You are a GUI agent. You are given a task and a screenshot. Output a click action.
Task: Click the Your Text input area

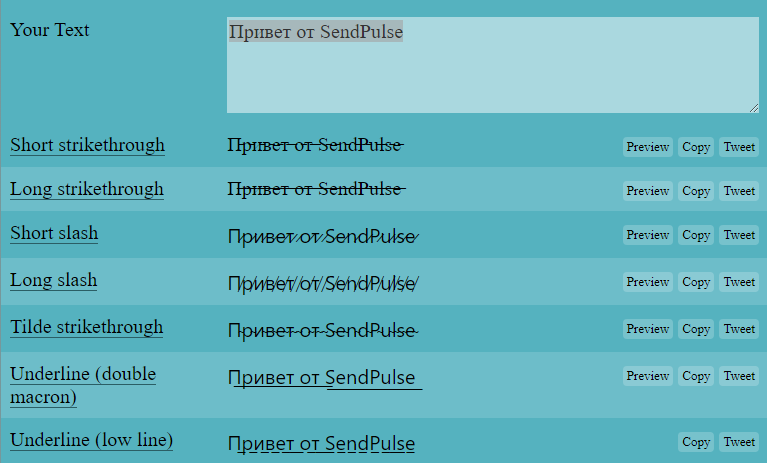pos(492,65)
